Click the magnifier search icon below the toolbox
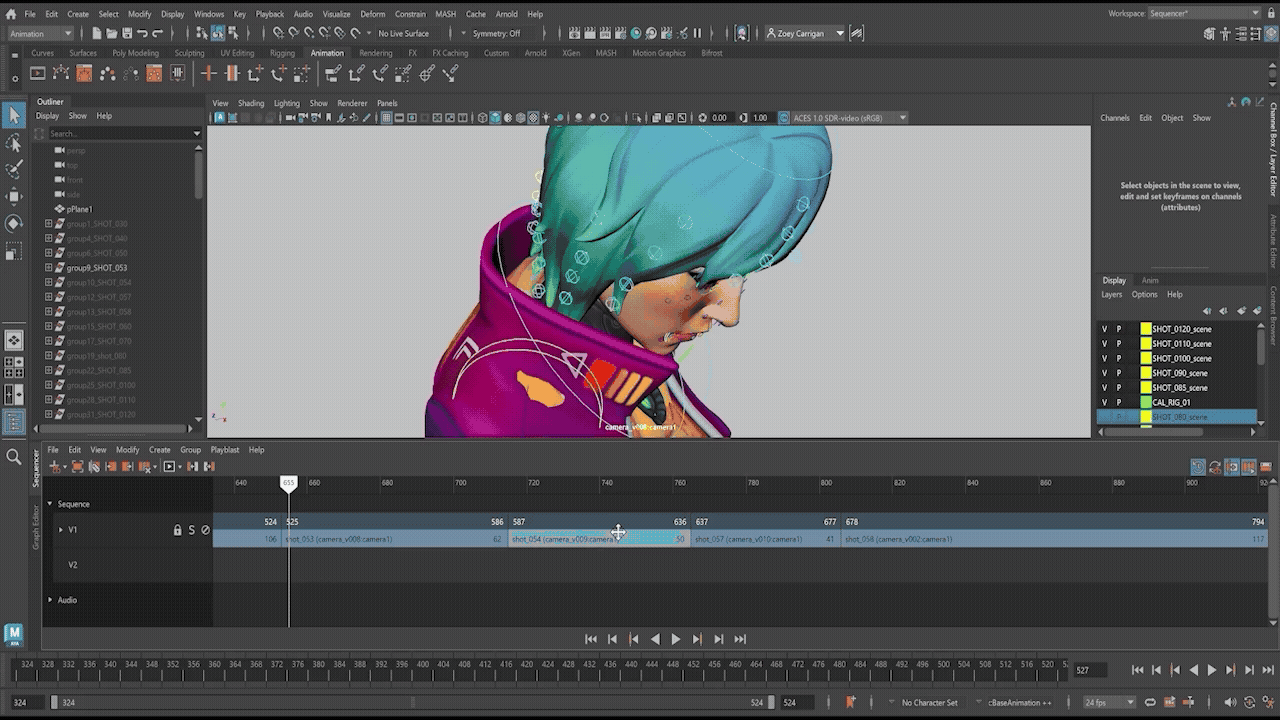 [14, 456]
